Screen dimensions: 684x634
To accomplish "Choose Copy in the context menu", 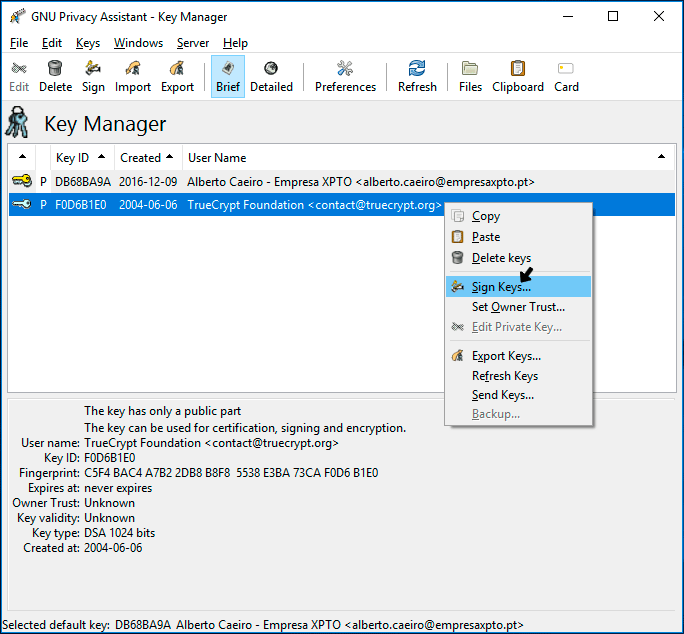I will click(x=518, y=216).
